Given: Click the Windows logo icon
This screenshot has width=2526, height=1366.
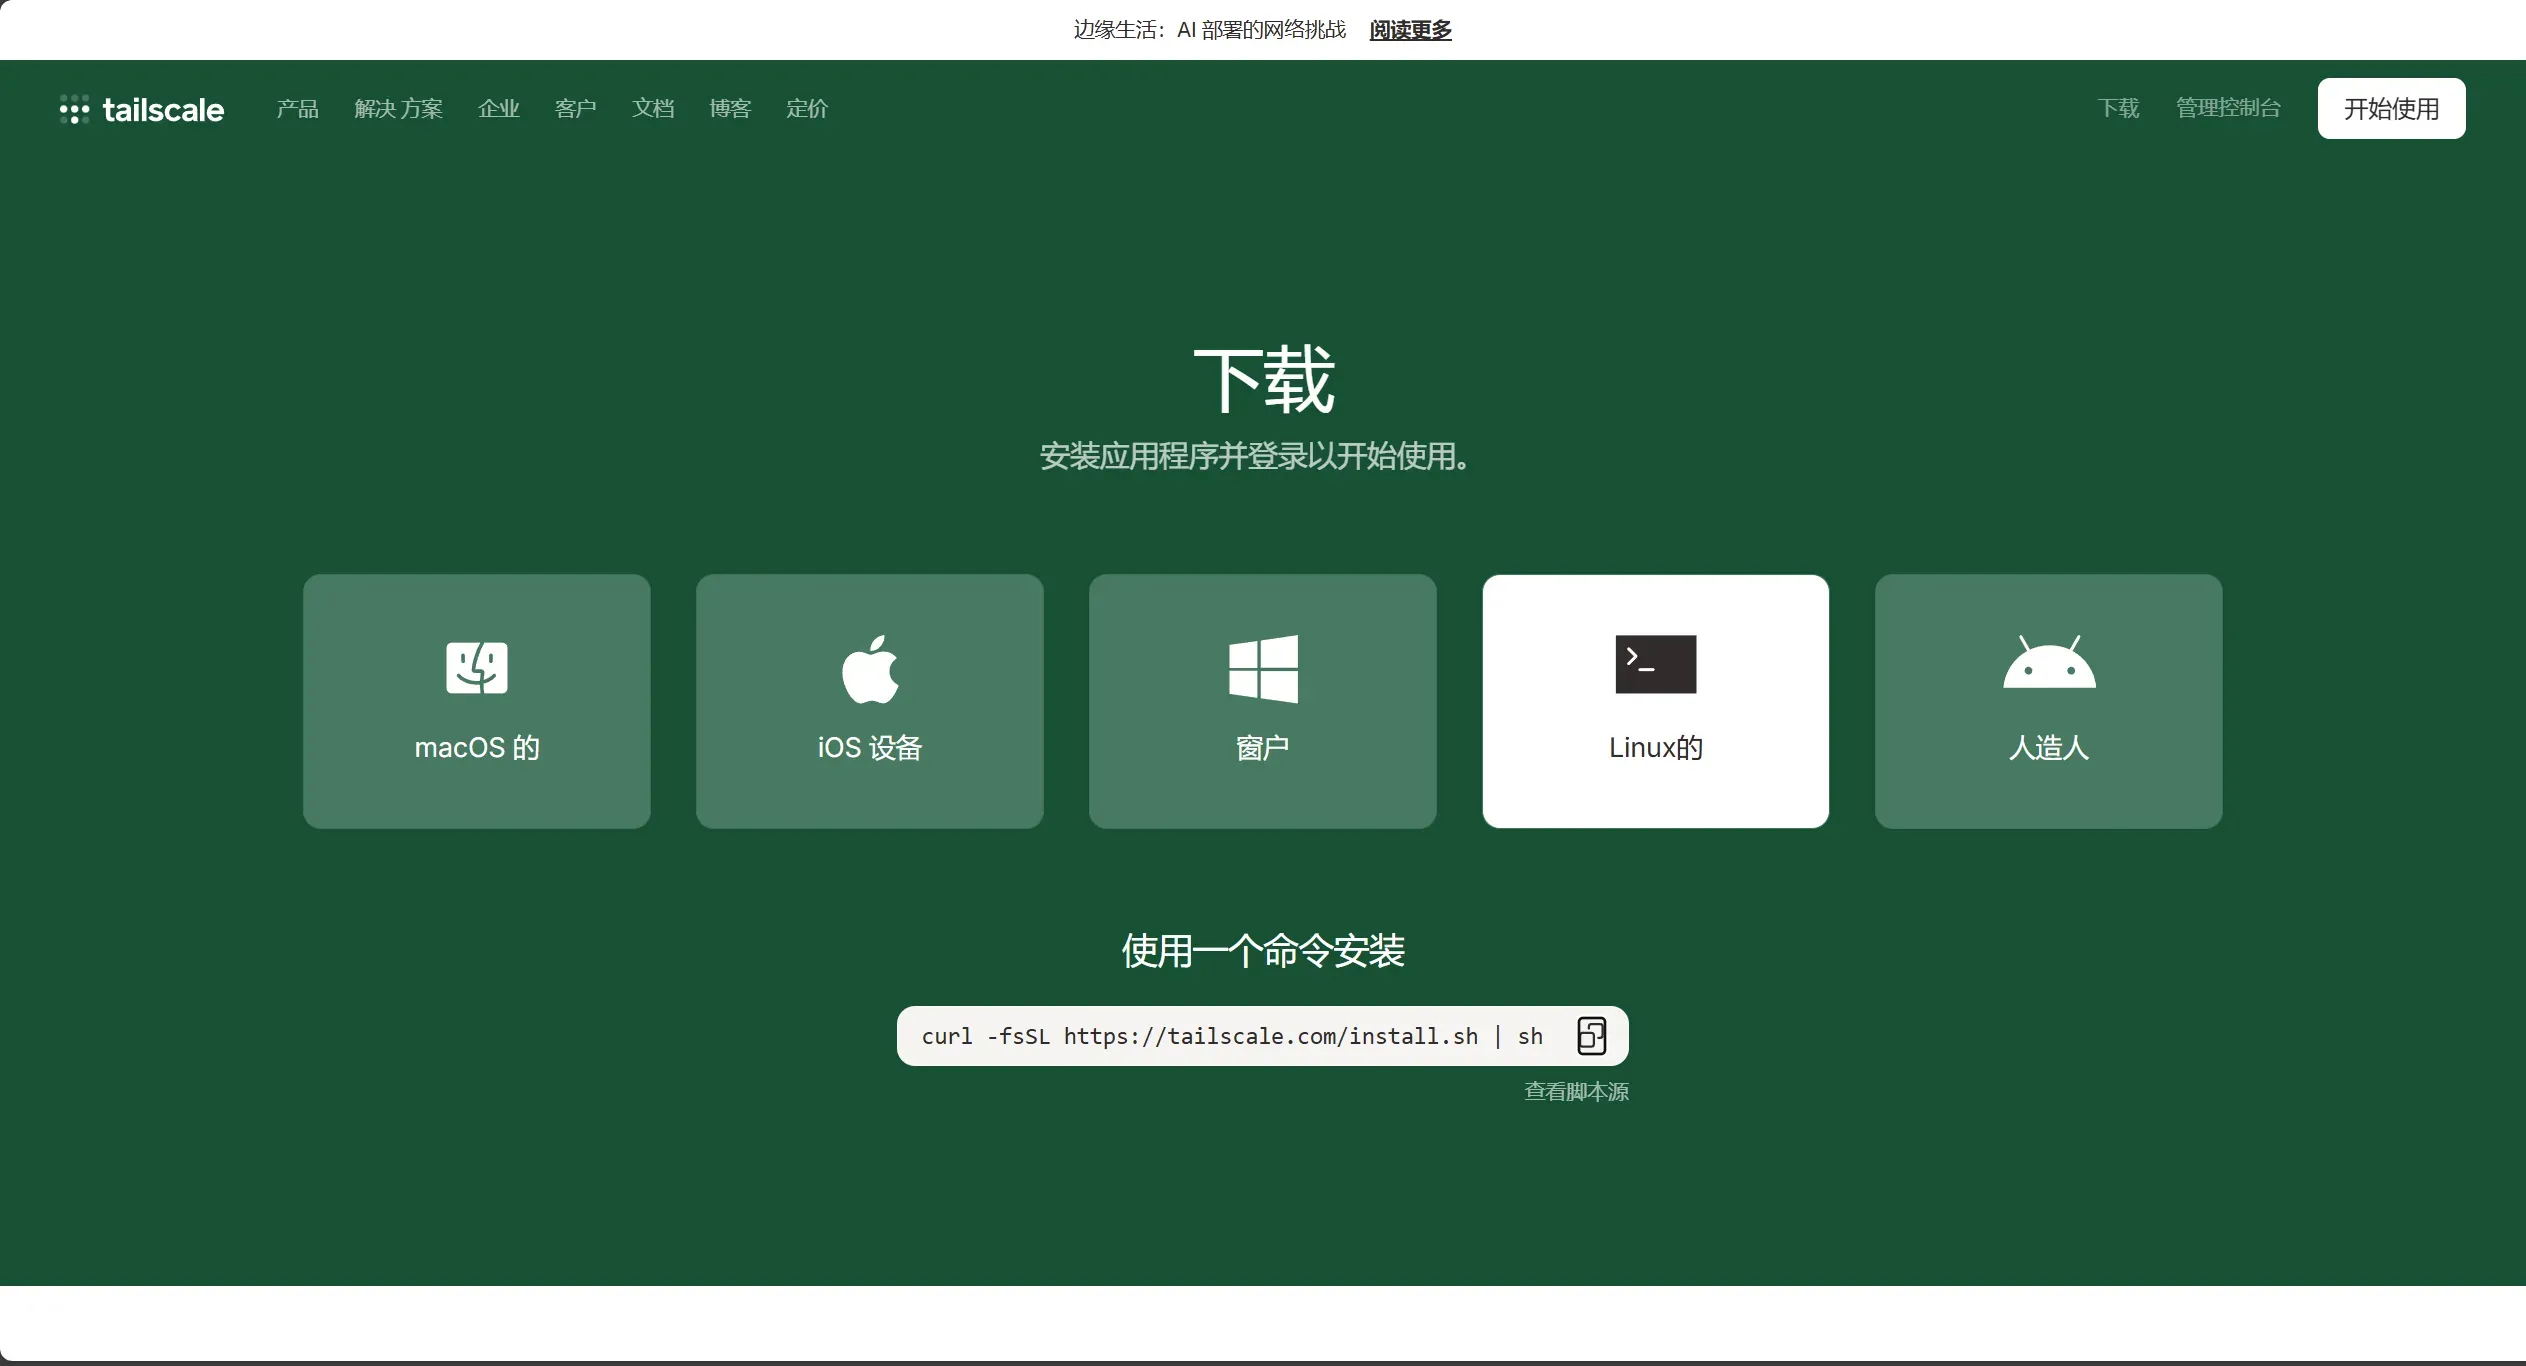Looking at the screenshot, I should (1263, 668).
